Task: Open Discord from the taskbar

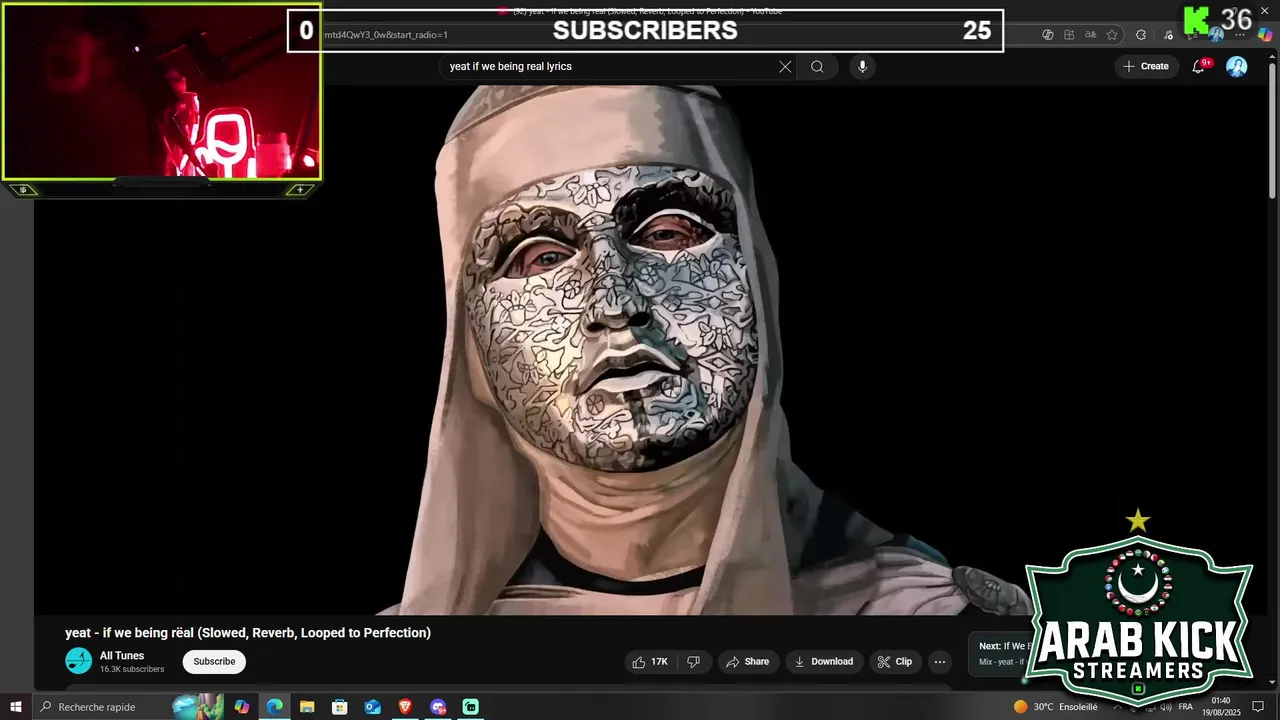Action: click(438, 707)
